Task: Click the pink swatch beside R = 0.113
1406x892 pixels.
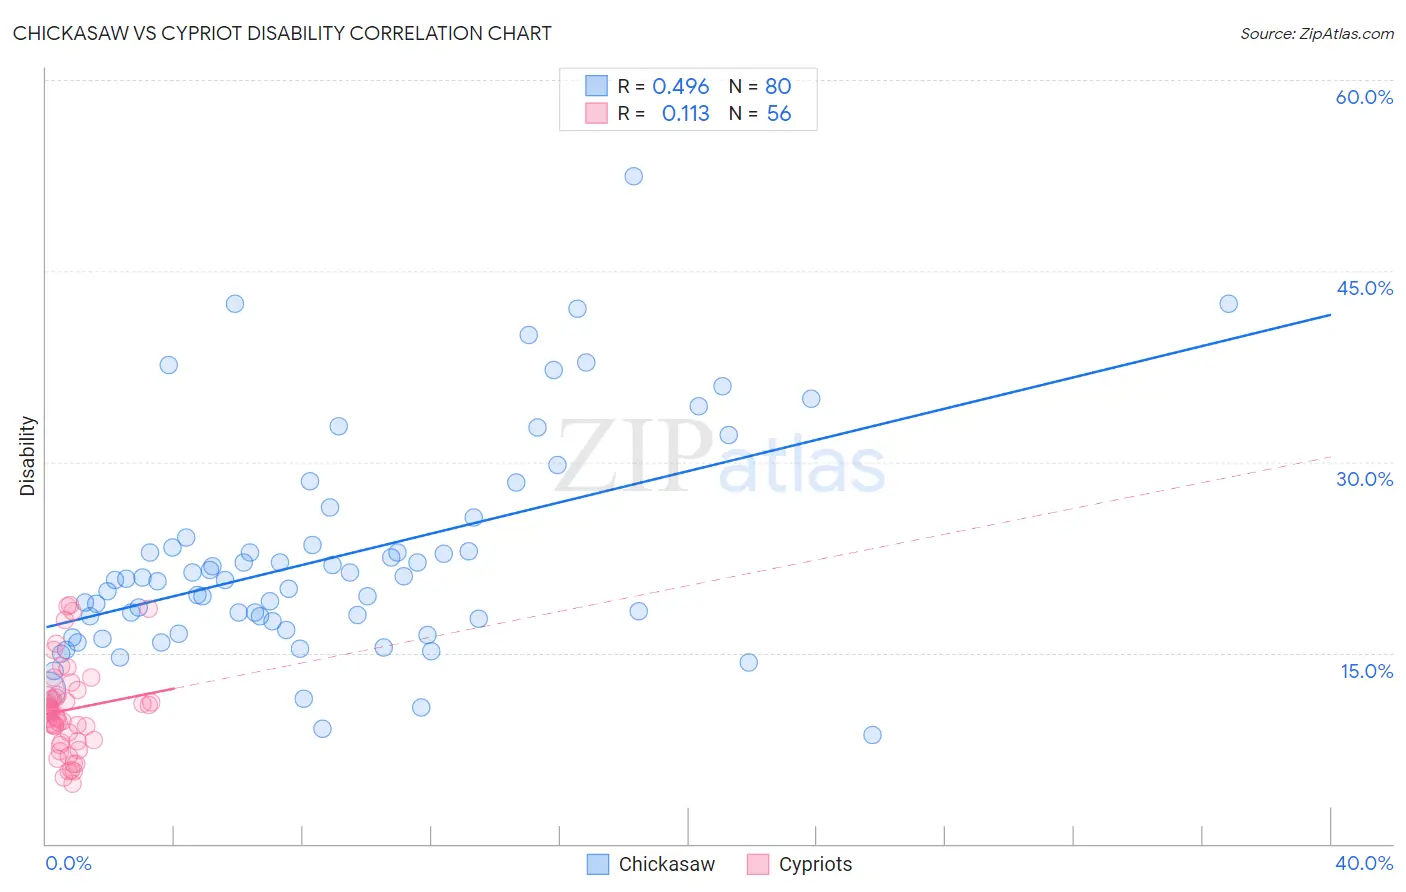Action: [x=596, y=113]
